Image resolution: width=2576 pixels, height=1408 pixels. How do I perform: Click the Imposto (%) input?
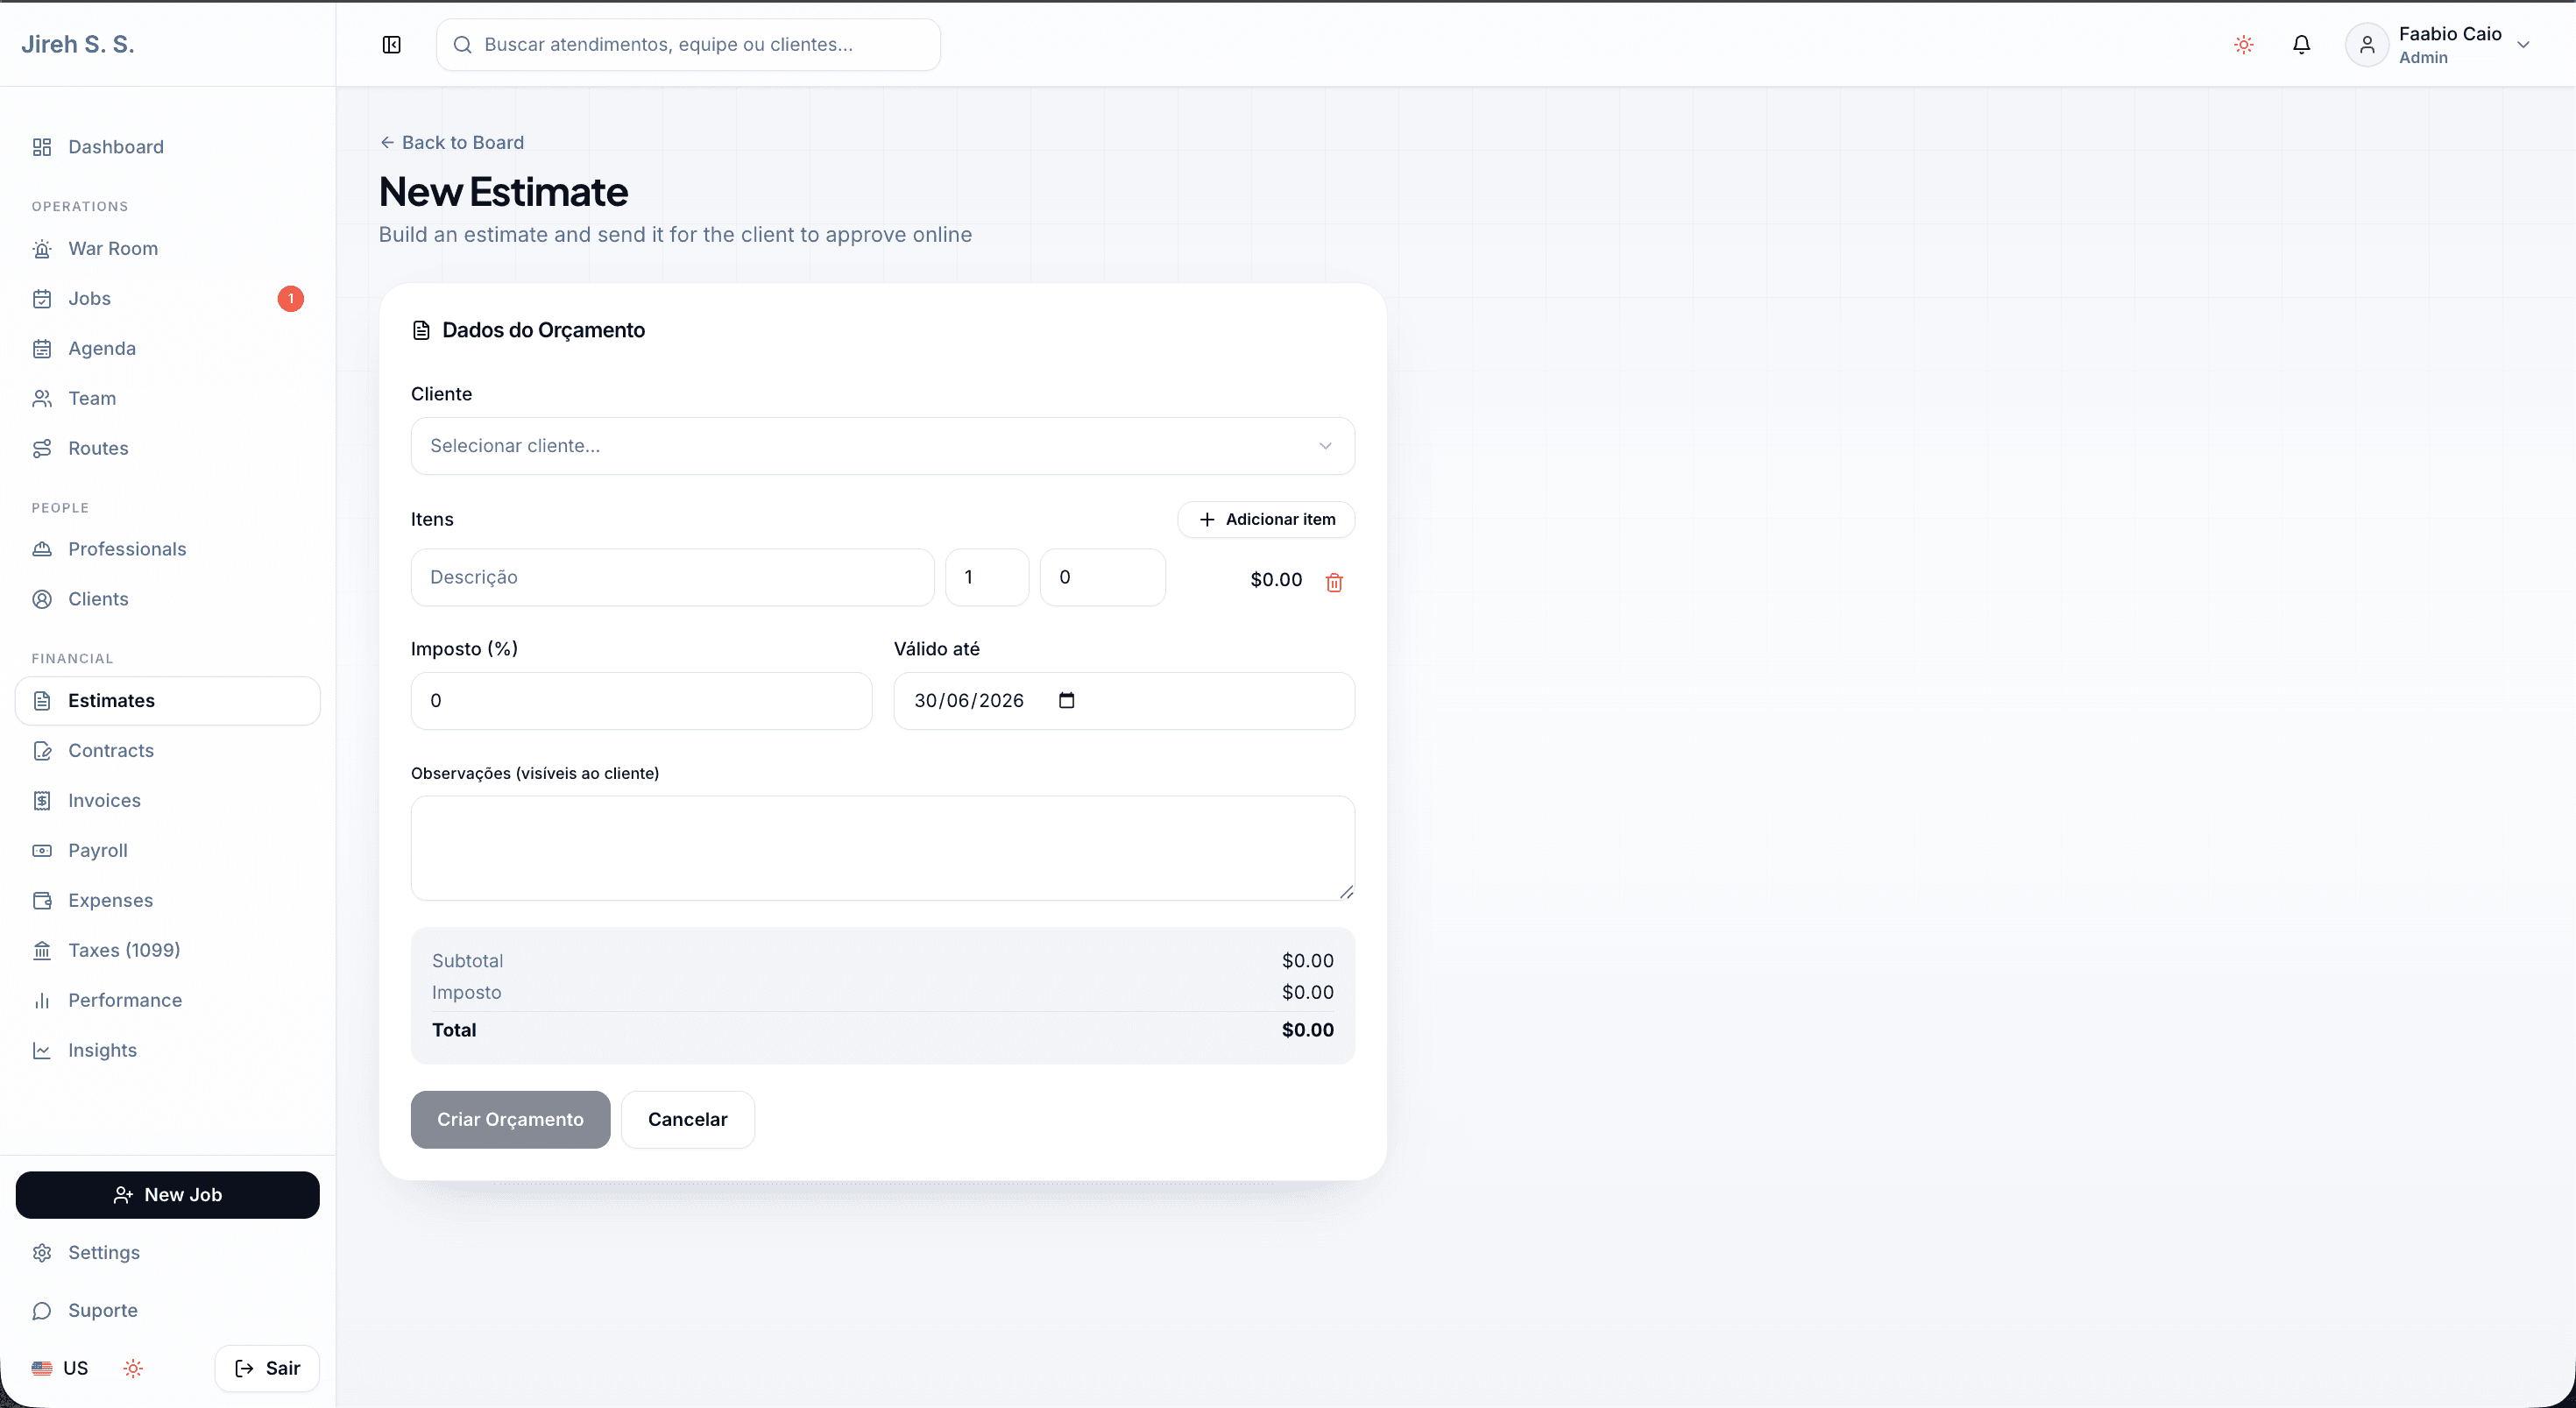641,701
